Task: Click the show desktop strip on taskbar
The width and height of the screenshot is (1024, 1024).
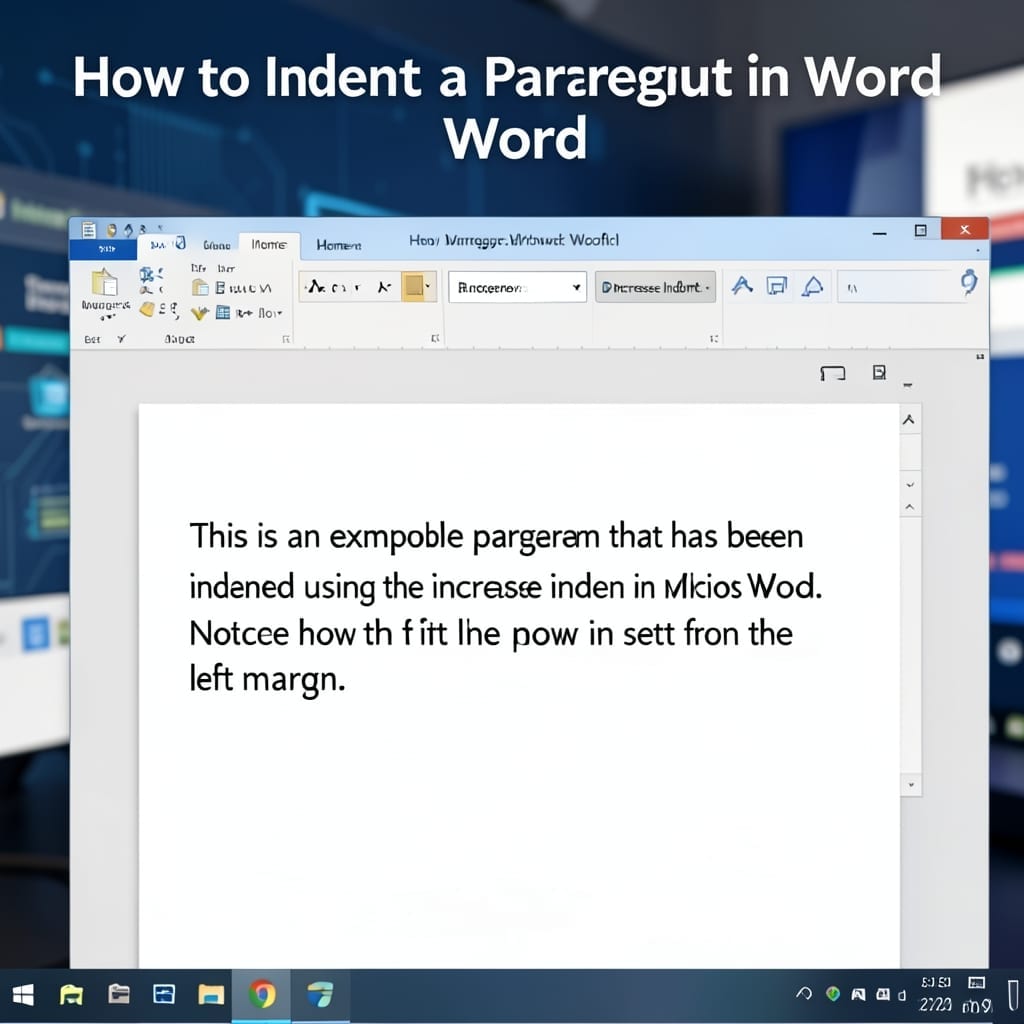Action: tap(1014, 995)
